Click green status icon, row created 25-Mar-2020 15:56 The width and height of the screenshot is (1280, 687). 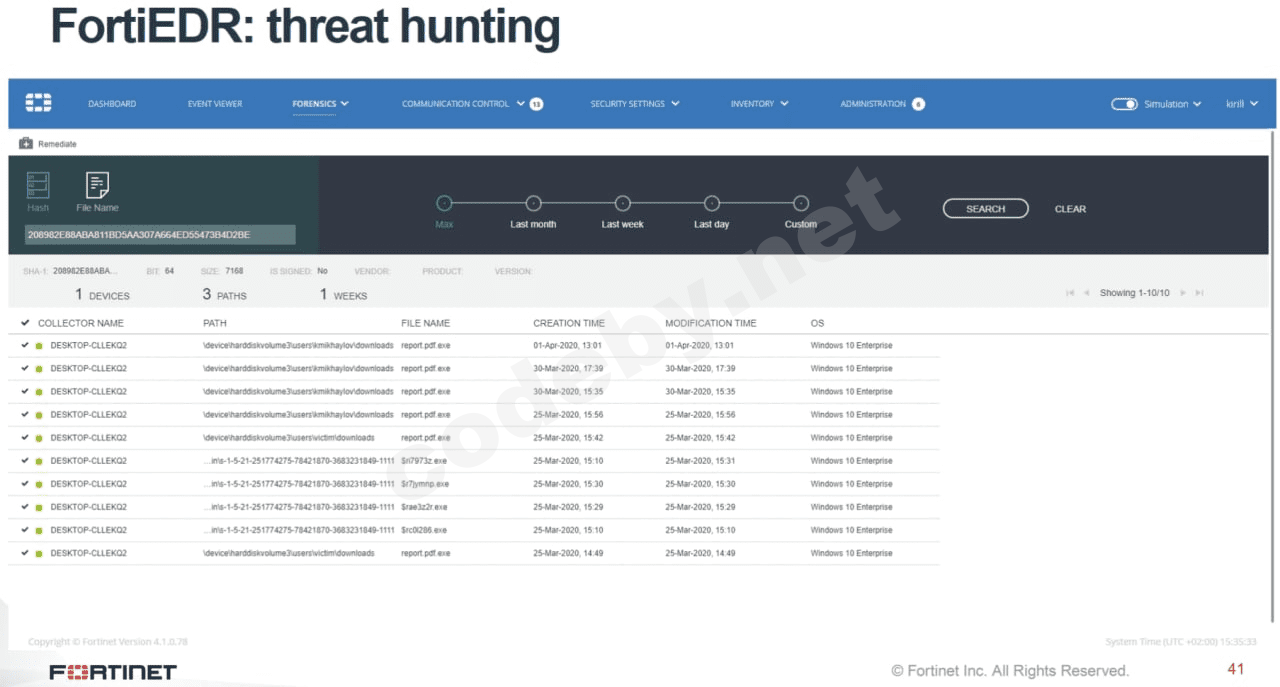point(39,415)
